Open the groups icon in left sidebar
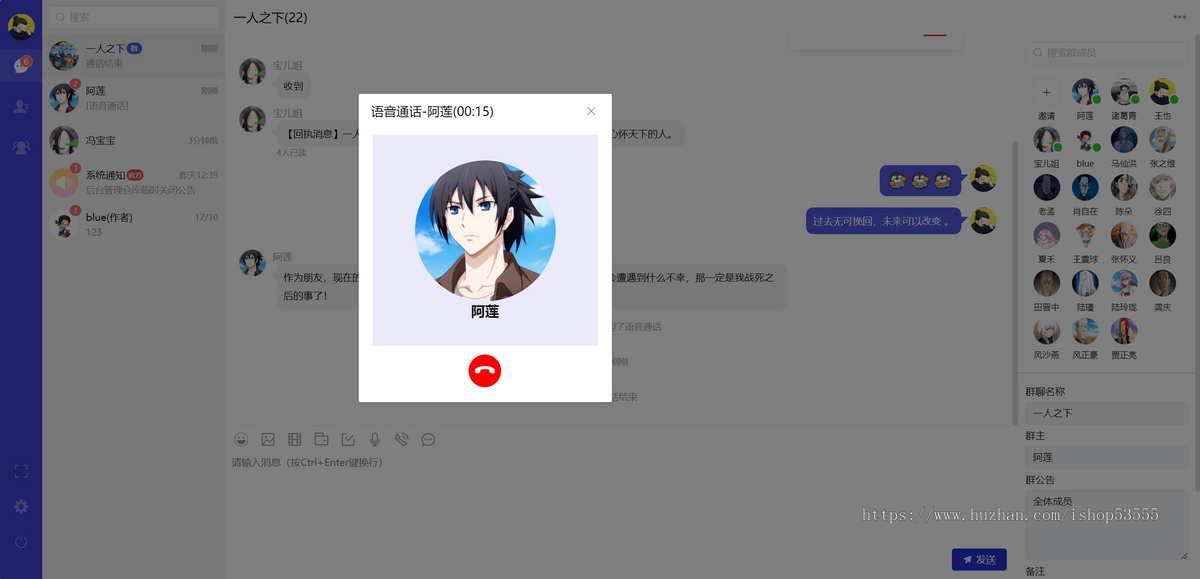This screenshot has height=579, width=1200. (21, 147)
